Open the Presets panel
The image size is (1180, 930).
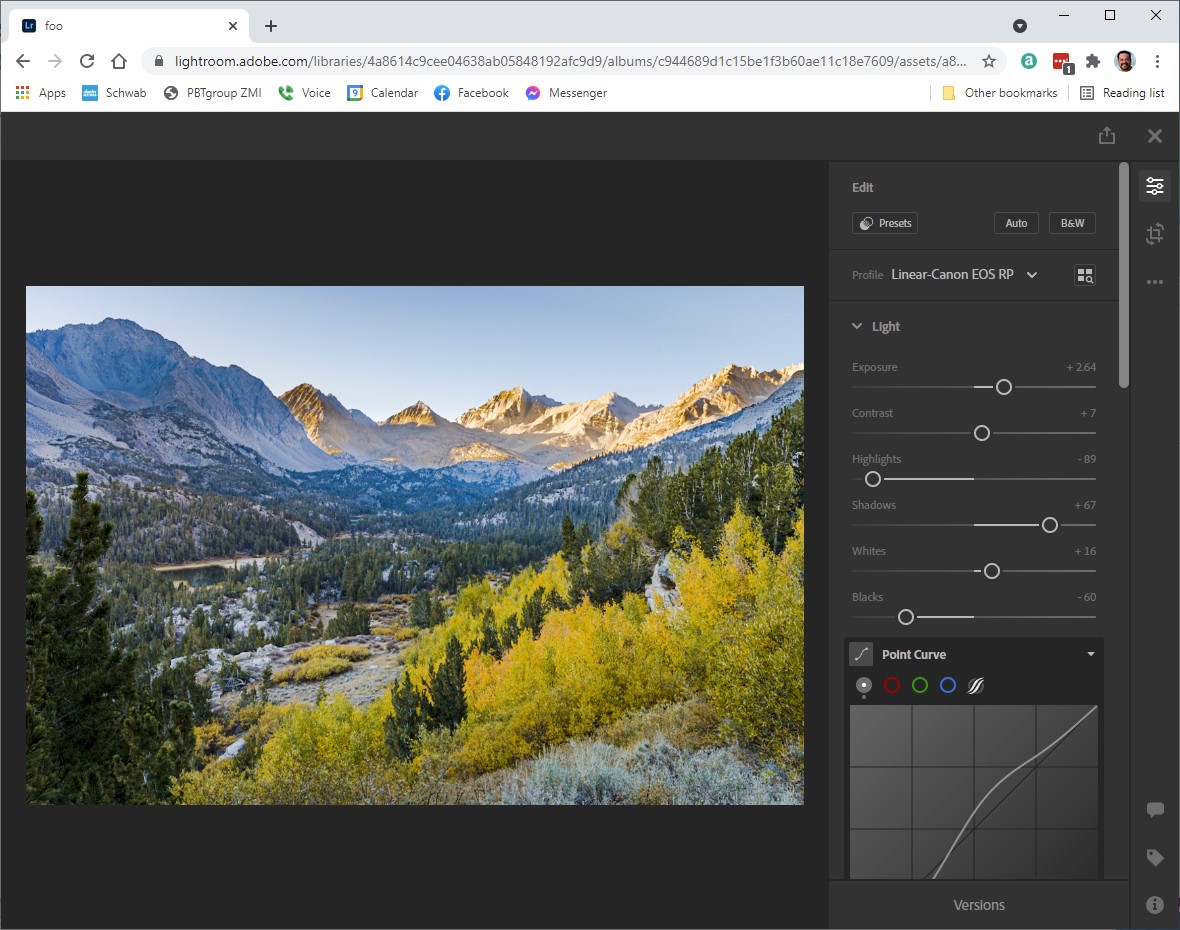pos(884,223)
